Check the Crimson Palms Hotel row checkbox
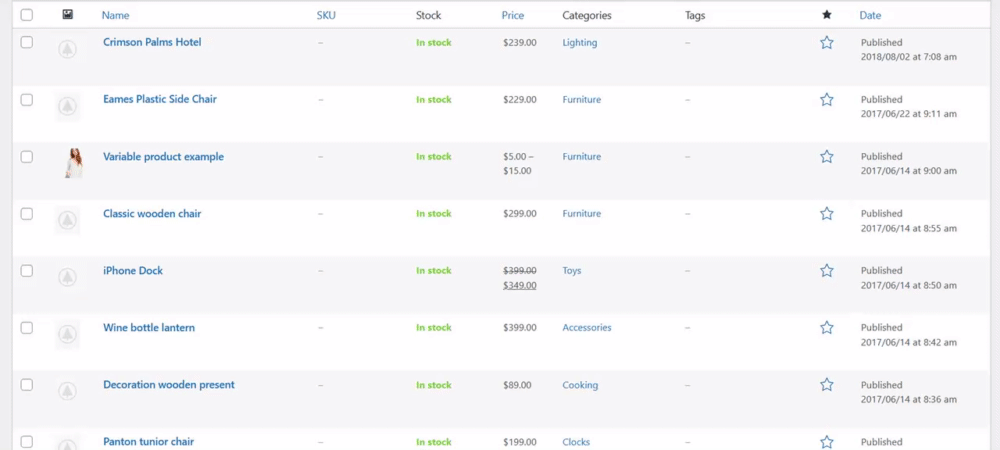Viewport: 1000px width, 450px height. click(x=26, y=42)
